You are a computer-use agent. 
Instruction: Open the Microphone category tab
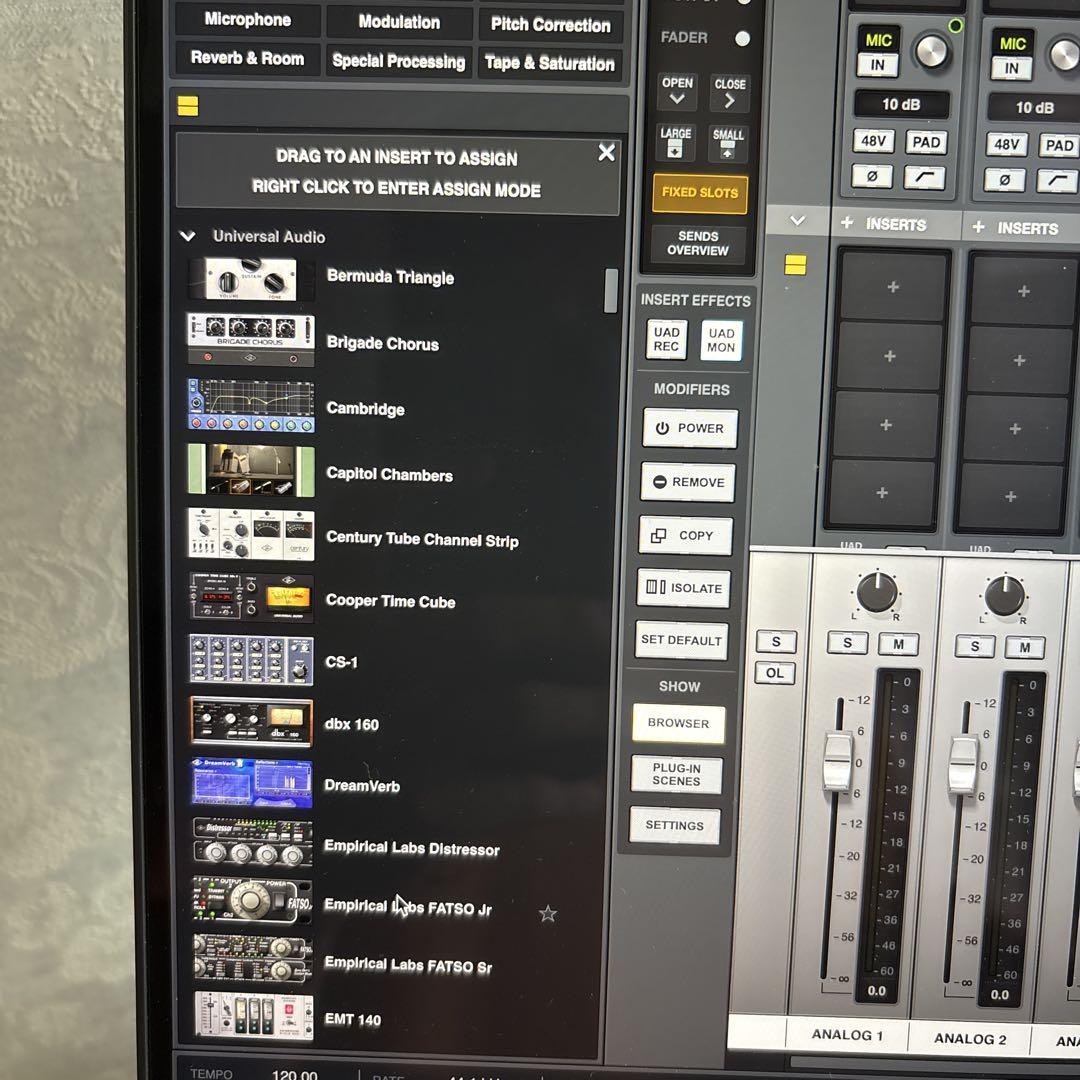coord(248,19)
